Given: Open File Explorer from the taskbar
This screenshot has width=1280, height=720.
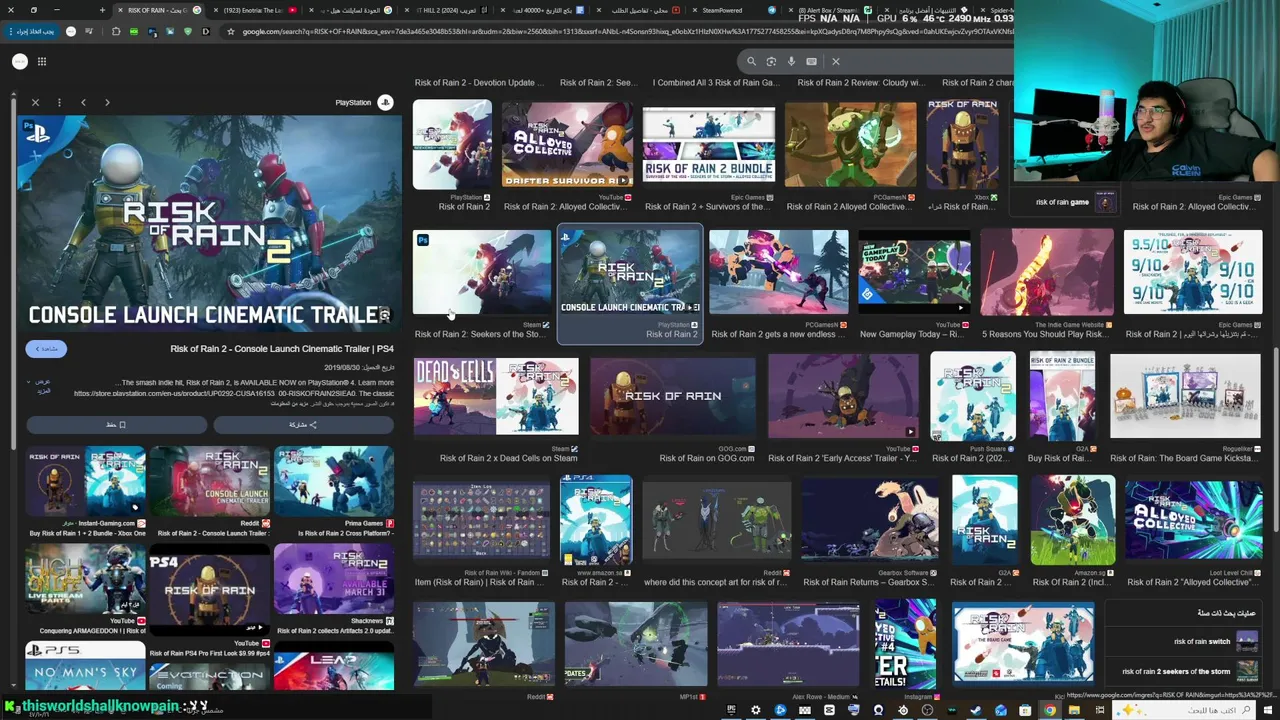Looking at the screenshot, I should (1074, 710).
